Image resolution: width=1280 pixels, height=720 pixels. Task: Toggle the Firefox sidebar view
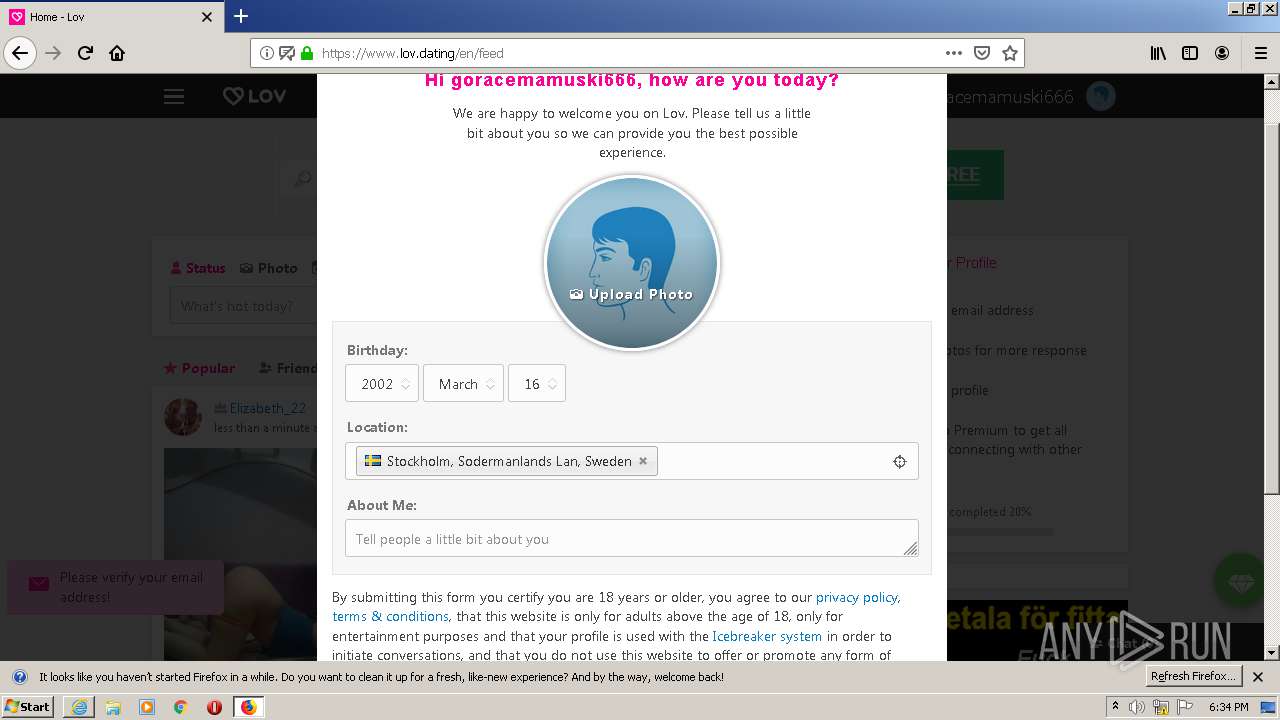tap(1190, 53)
